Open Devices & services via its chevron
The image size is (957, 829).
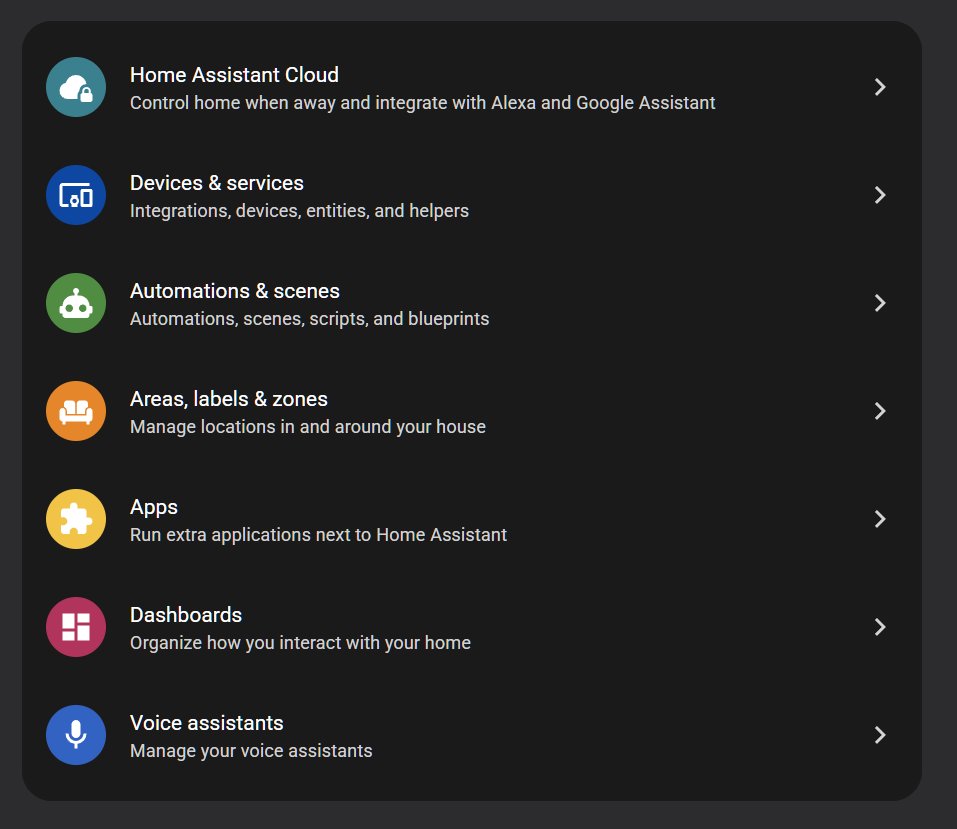879,195
